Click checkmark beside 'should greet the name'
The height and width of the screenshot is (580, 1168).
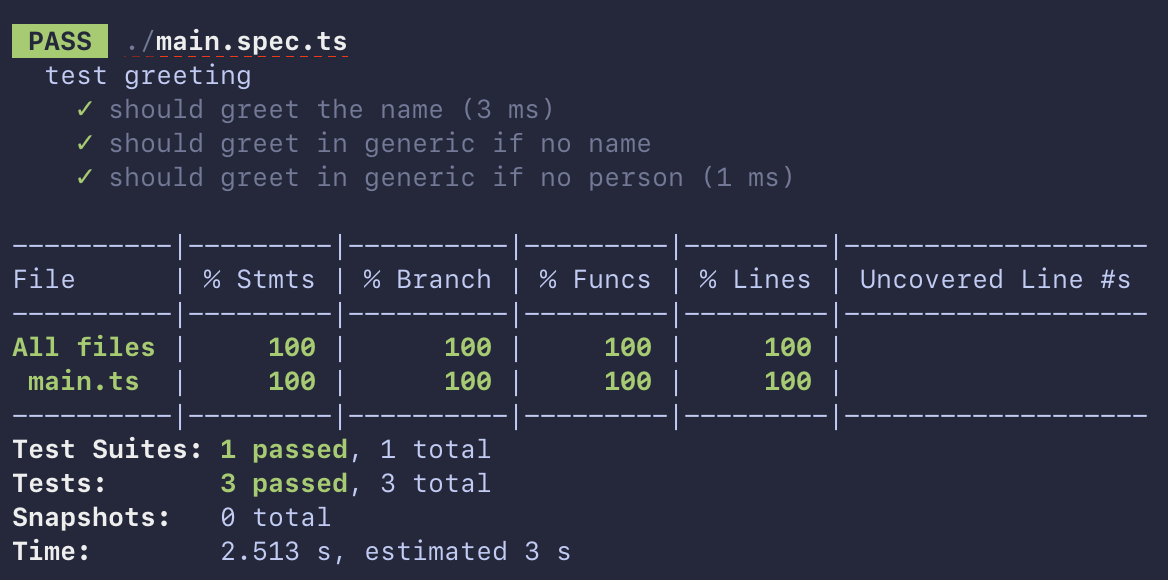point(85,109)
